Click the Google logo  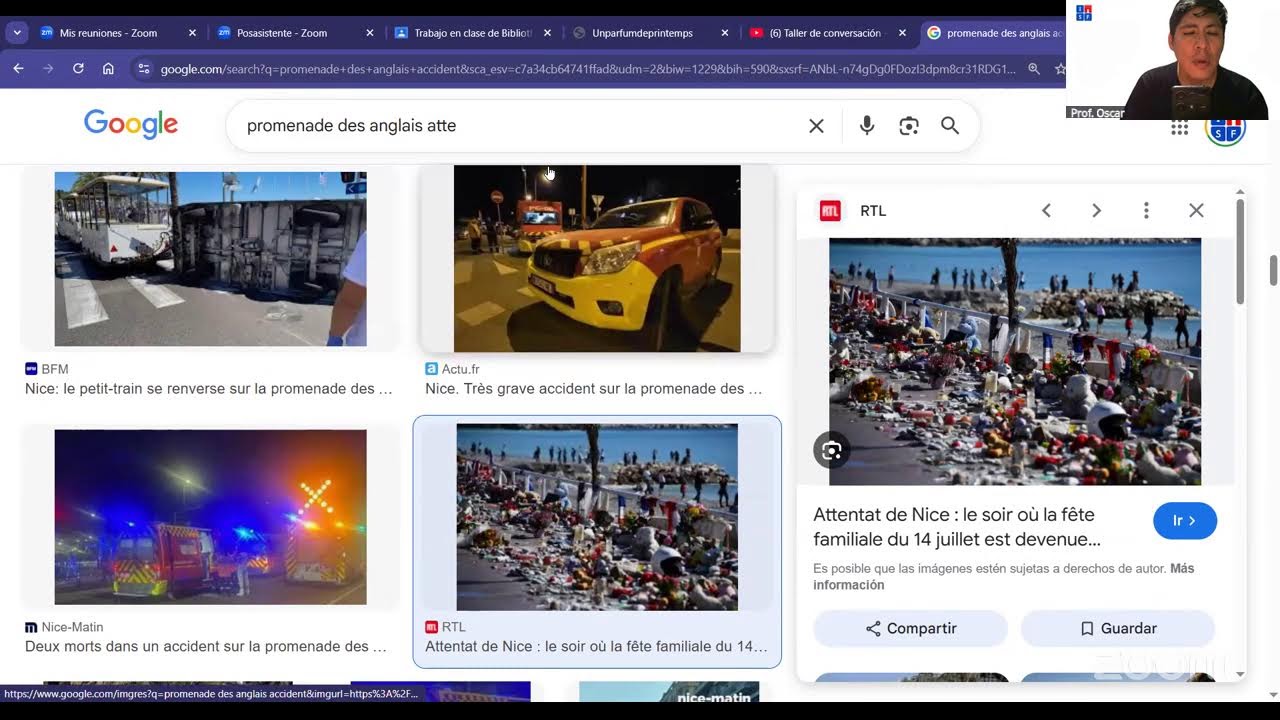pos(131,125)
